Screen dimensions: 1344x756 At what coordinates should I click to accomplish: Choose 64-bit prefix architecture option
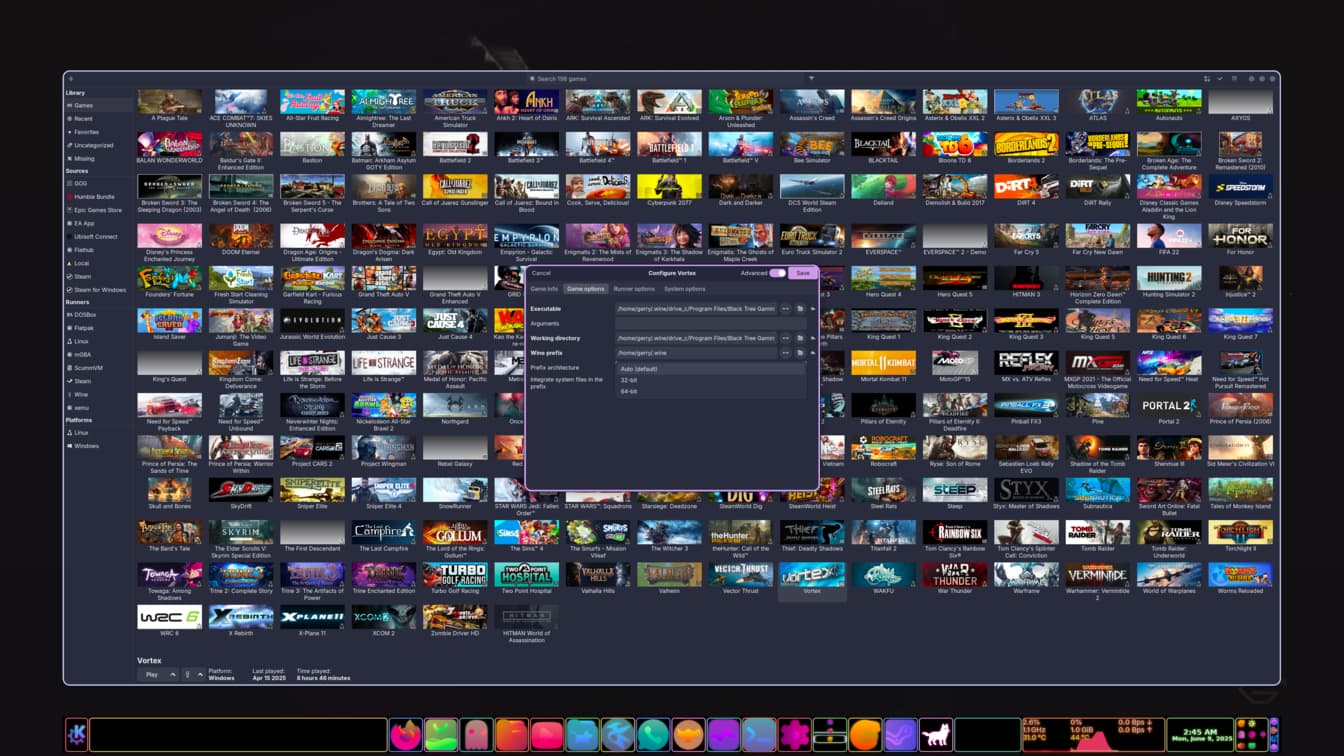(711, 391)
